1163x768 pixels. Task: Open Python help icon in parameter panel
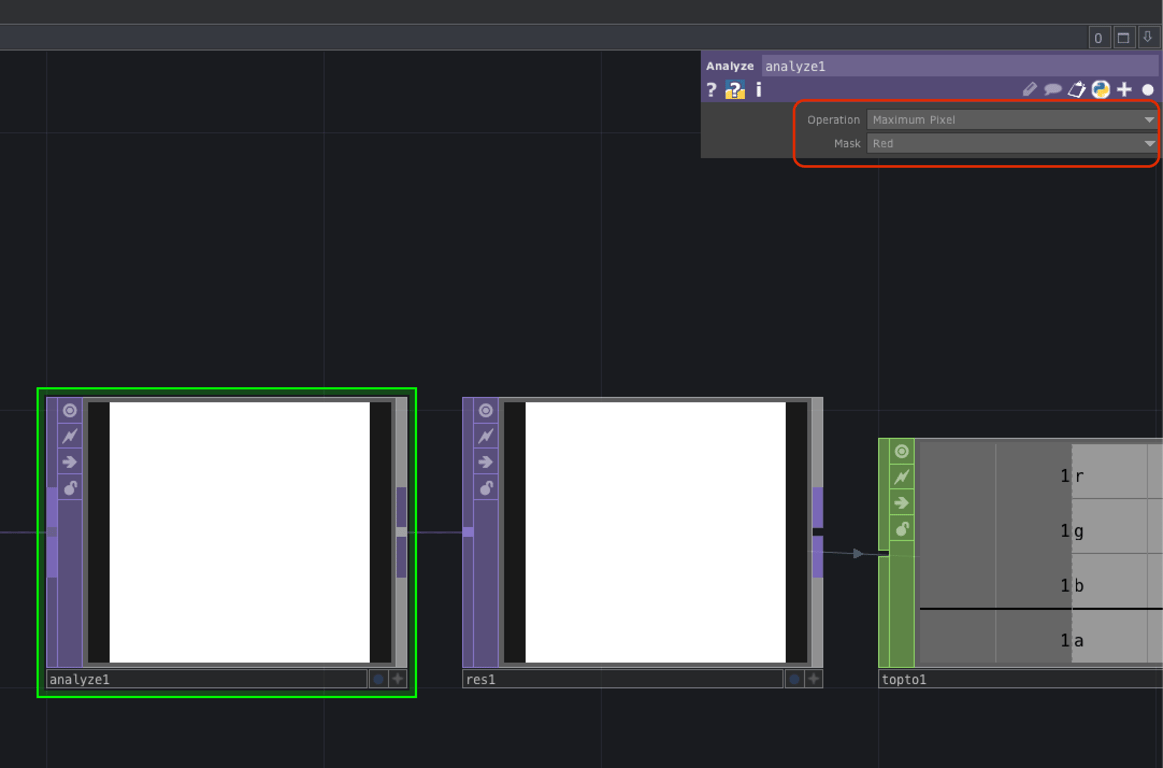pyautogui.click(x=734, y=91)
